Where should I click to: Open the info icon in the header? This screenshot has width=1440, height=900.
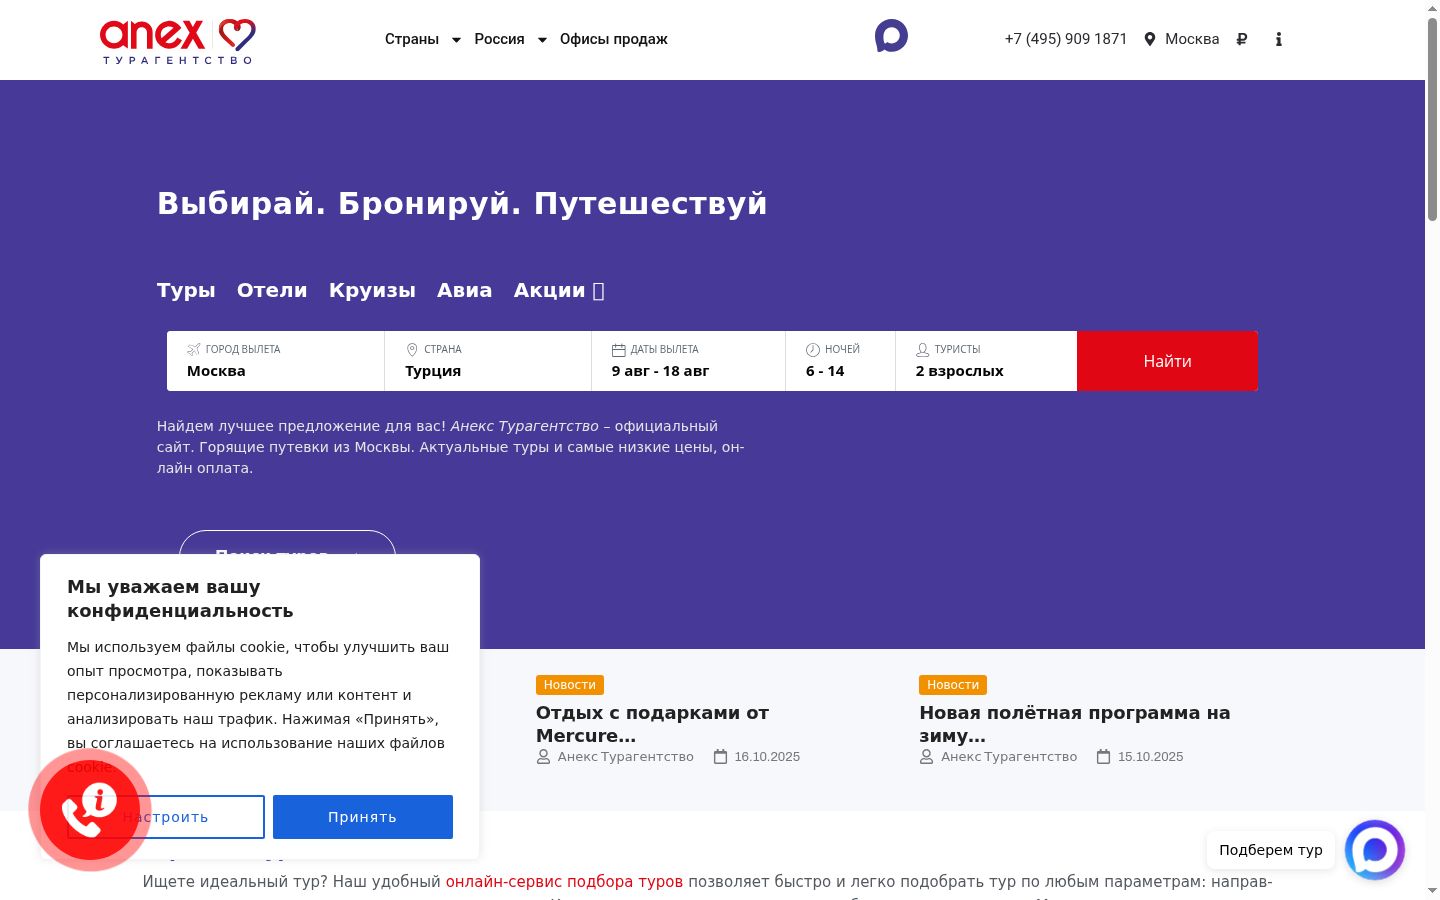point(1278,39)
